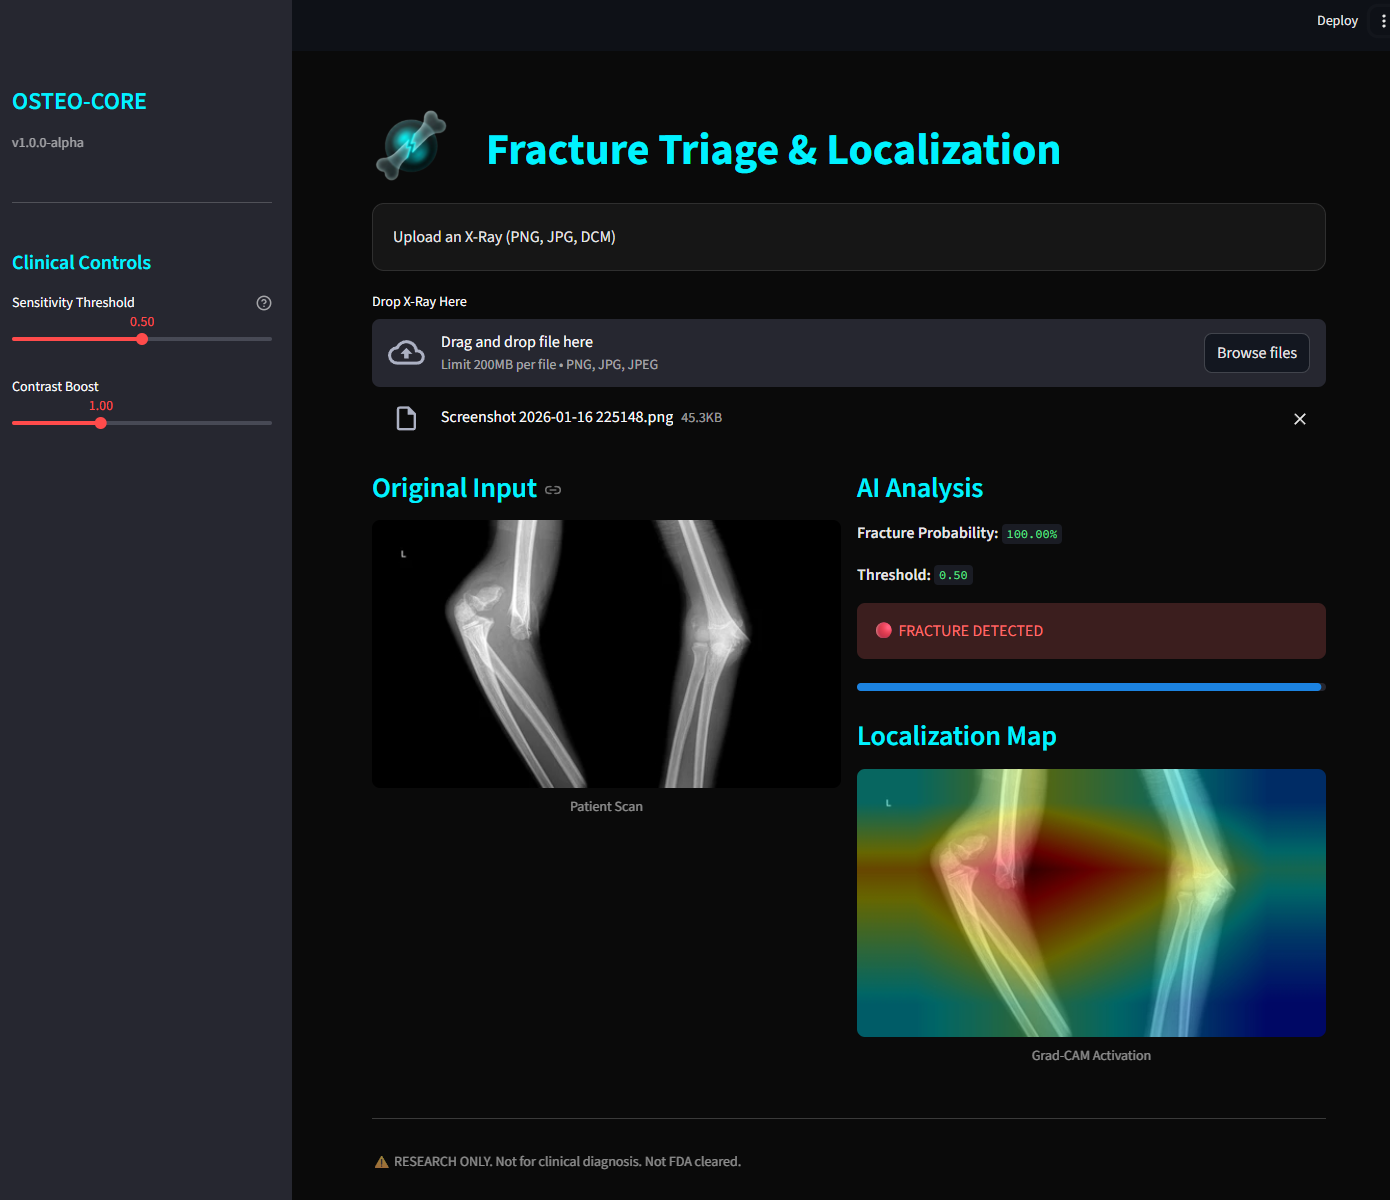Image resolution: width=1390 pixels, height=1200 pixels.
Task: Click the red fracture status dot
Action: coord(884,630)
